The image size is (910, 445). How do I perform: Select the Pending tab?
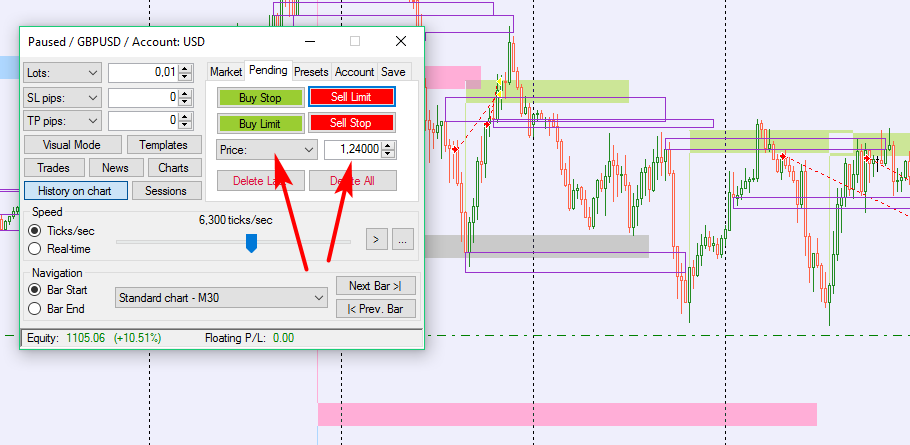[268, 70]
